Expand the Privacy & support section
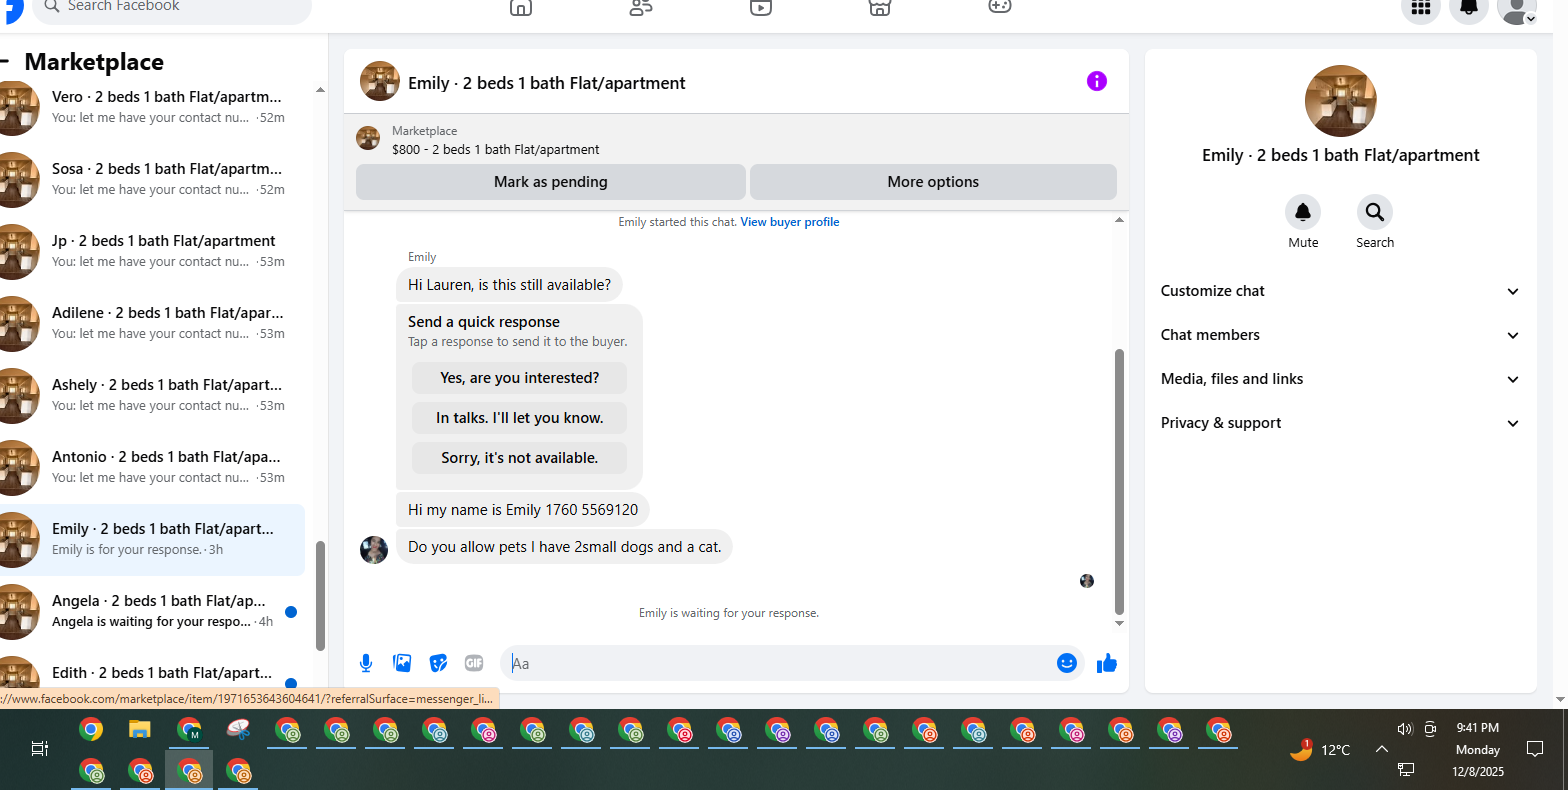 click(1340, 423)
